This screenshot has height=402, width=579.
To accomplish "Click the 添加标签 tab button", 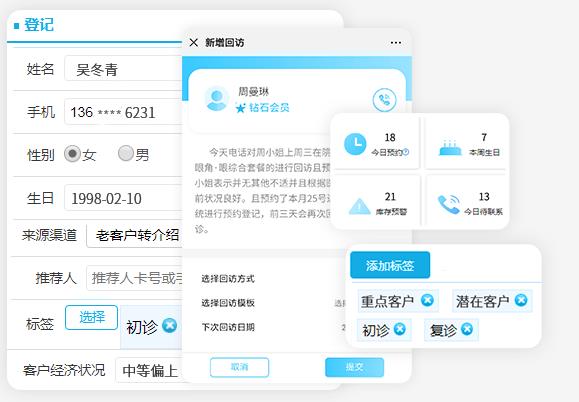I will tap(390, 265).
